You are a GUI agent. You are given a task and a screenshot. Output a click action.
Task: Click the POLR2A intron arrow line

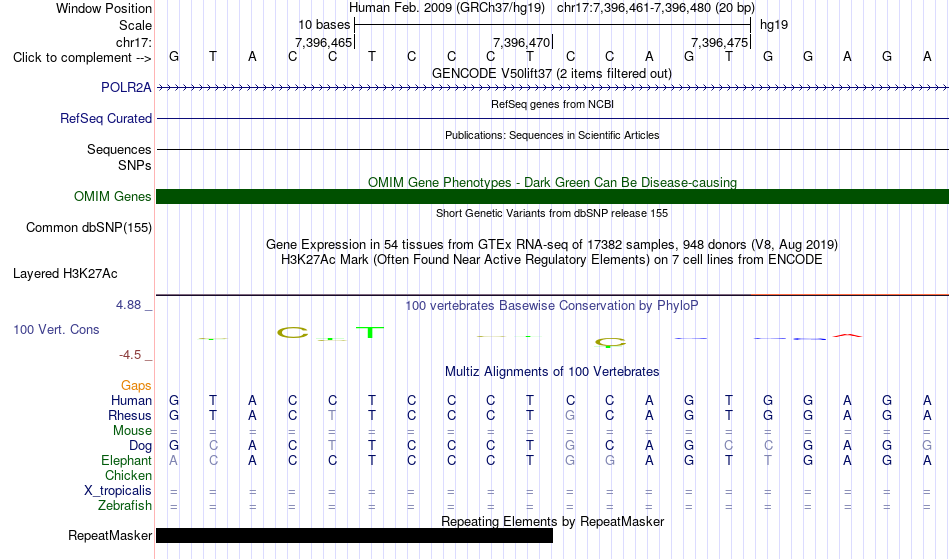pos(553,88)
